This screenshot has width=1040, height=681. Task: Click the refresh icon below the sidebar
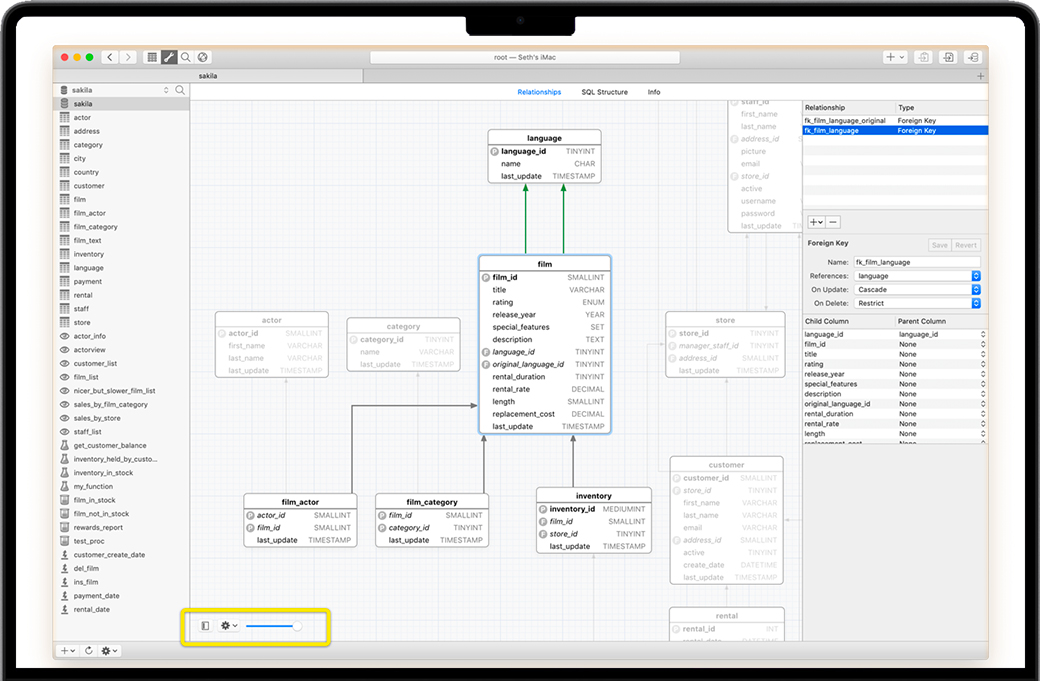coord(89,650)
